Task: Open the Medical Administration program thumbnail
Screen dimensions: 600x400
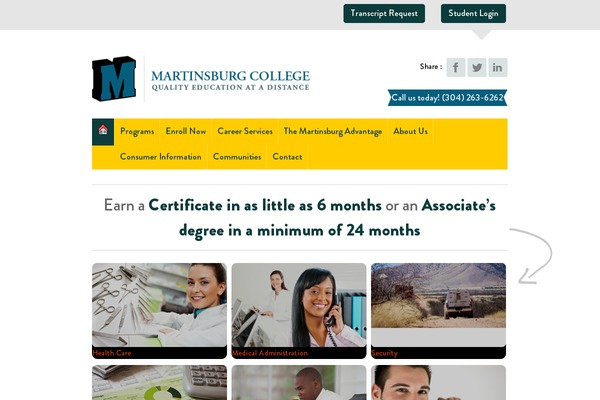Action: coord(299,311)
